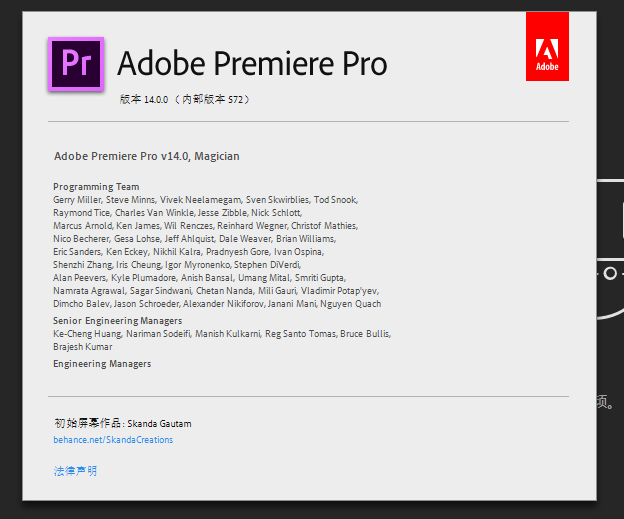Click the version 14.0.0 build text
624x519 pixels.
coord(184,100)
